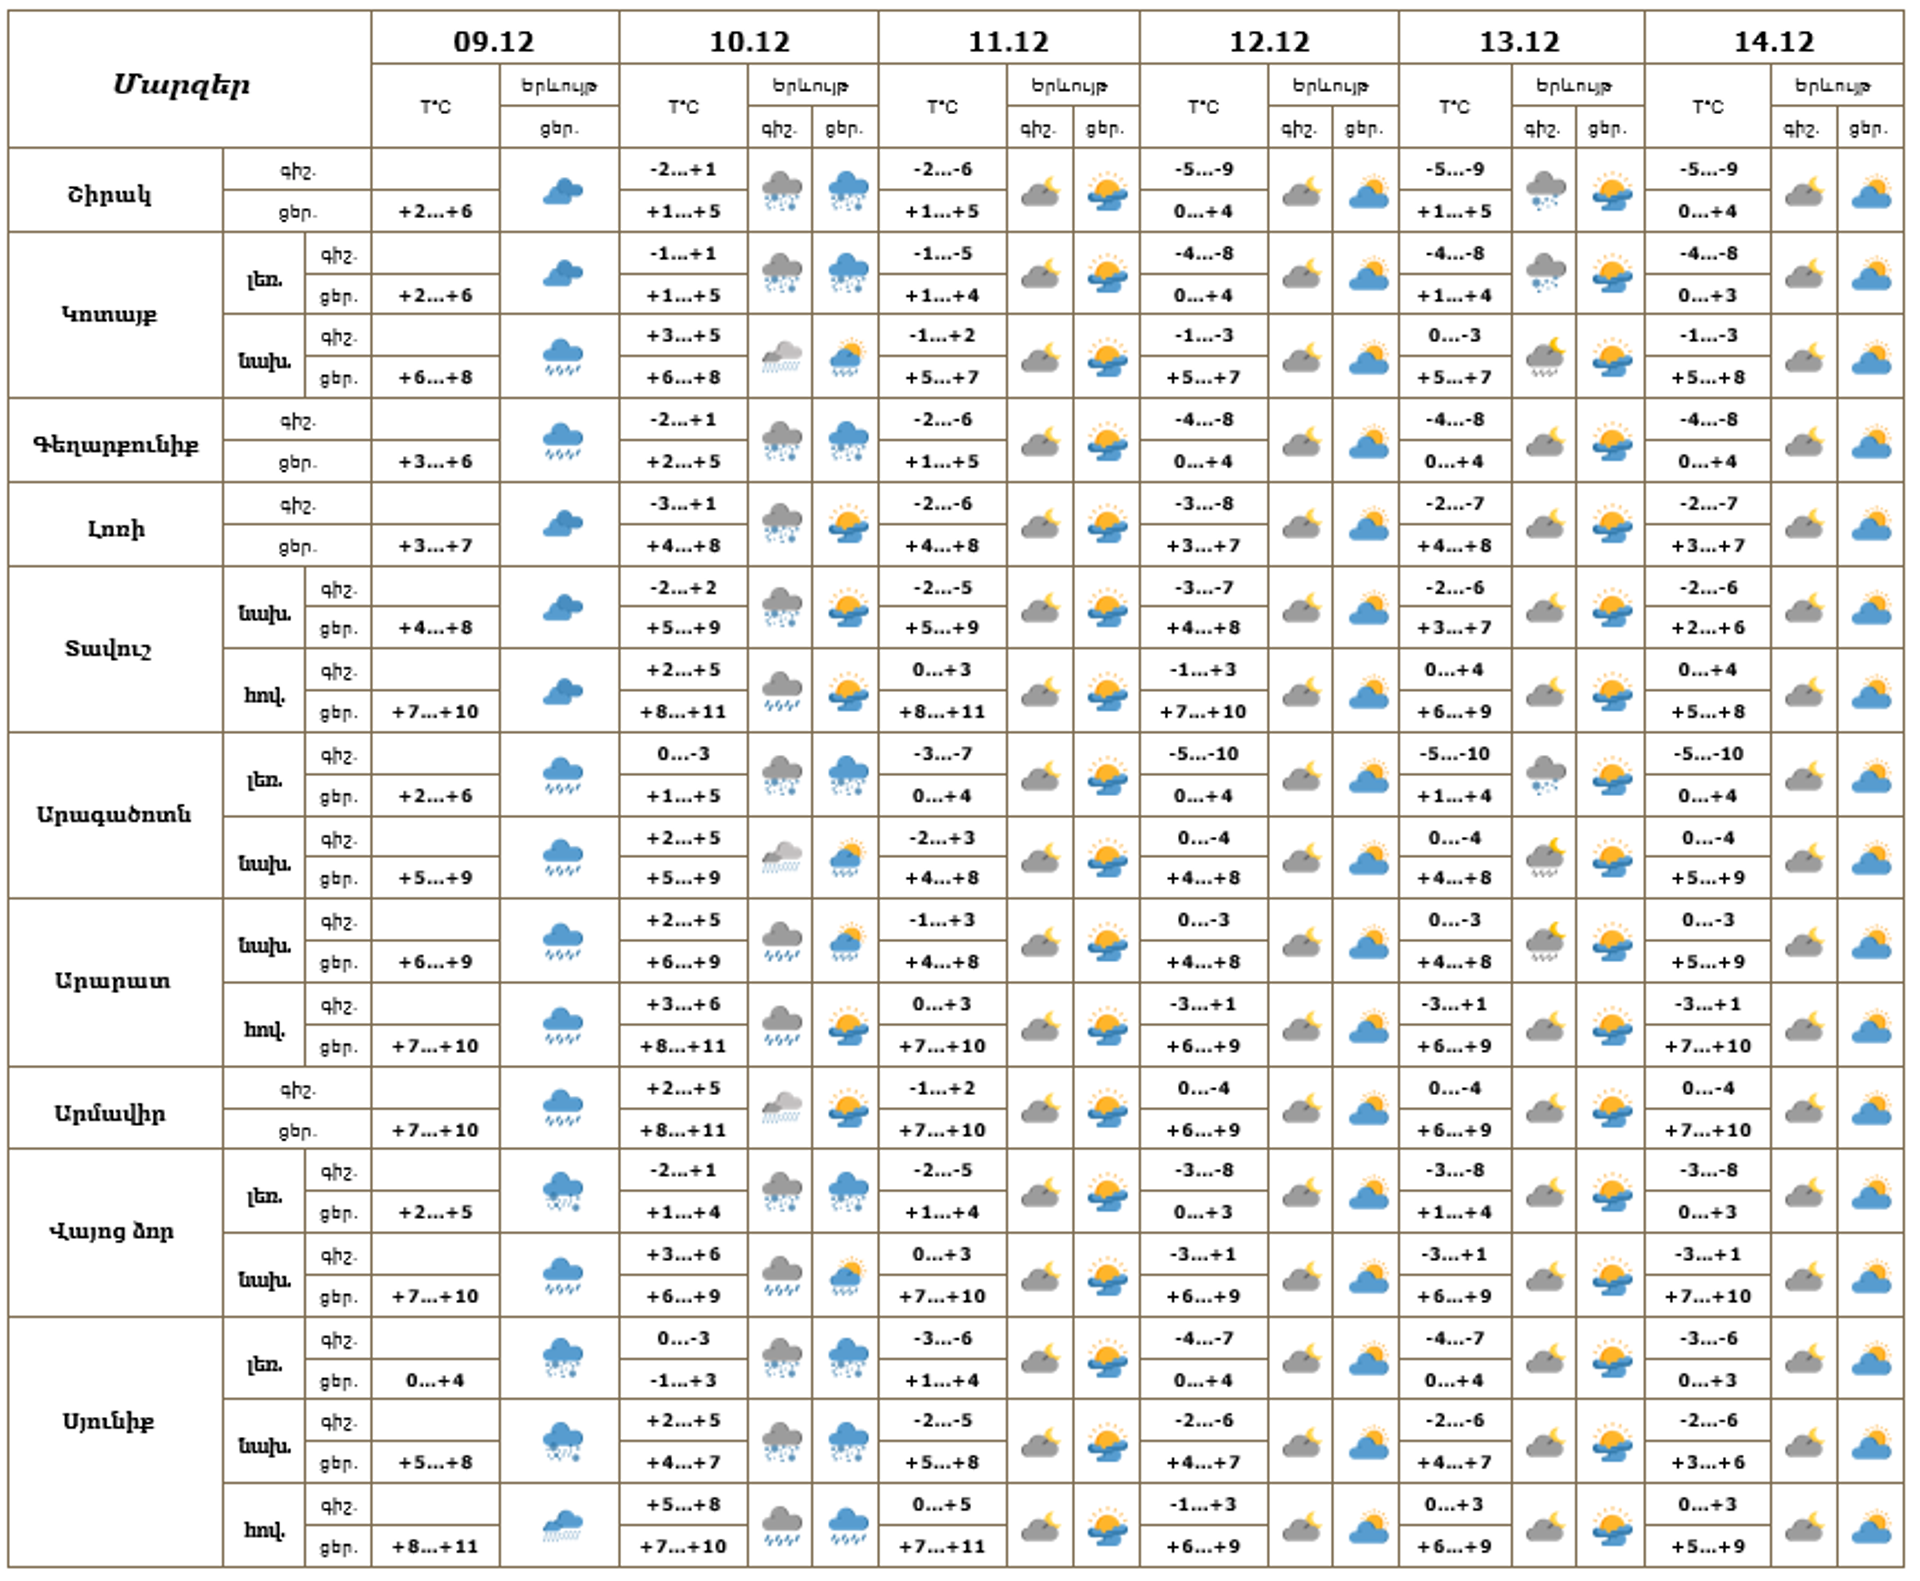Click the Մարզեր table header
The width and height of the screenshot is (1920, 1581).
182,85
